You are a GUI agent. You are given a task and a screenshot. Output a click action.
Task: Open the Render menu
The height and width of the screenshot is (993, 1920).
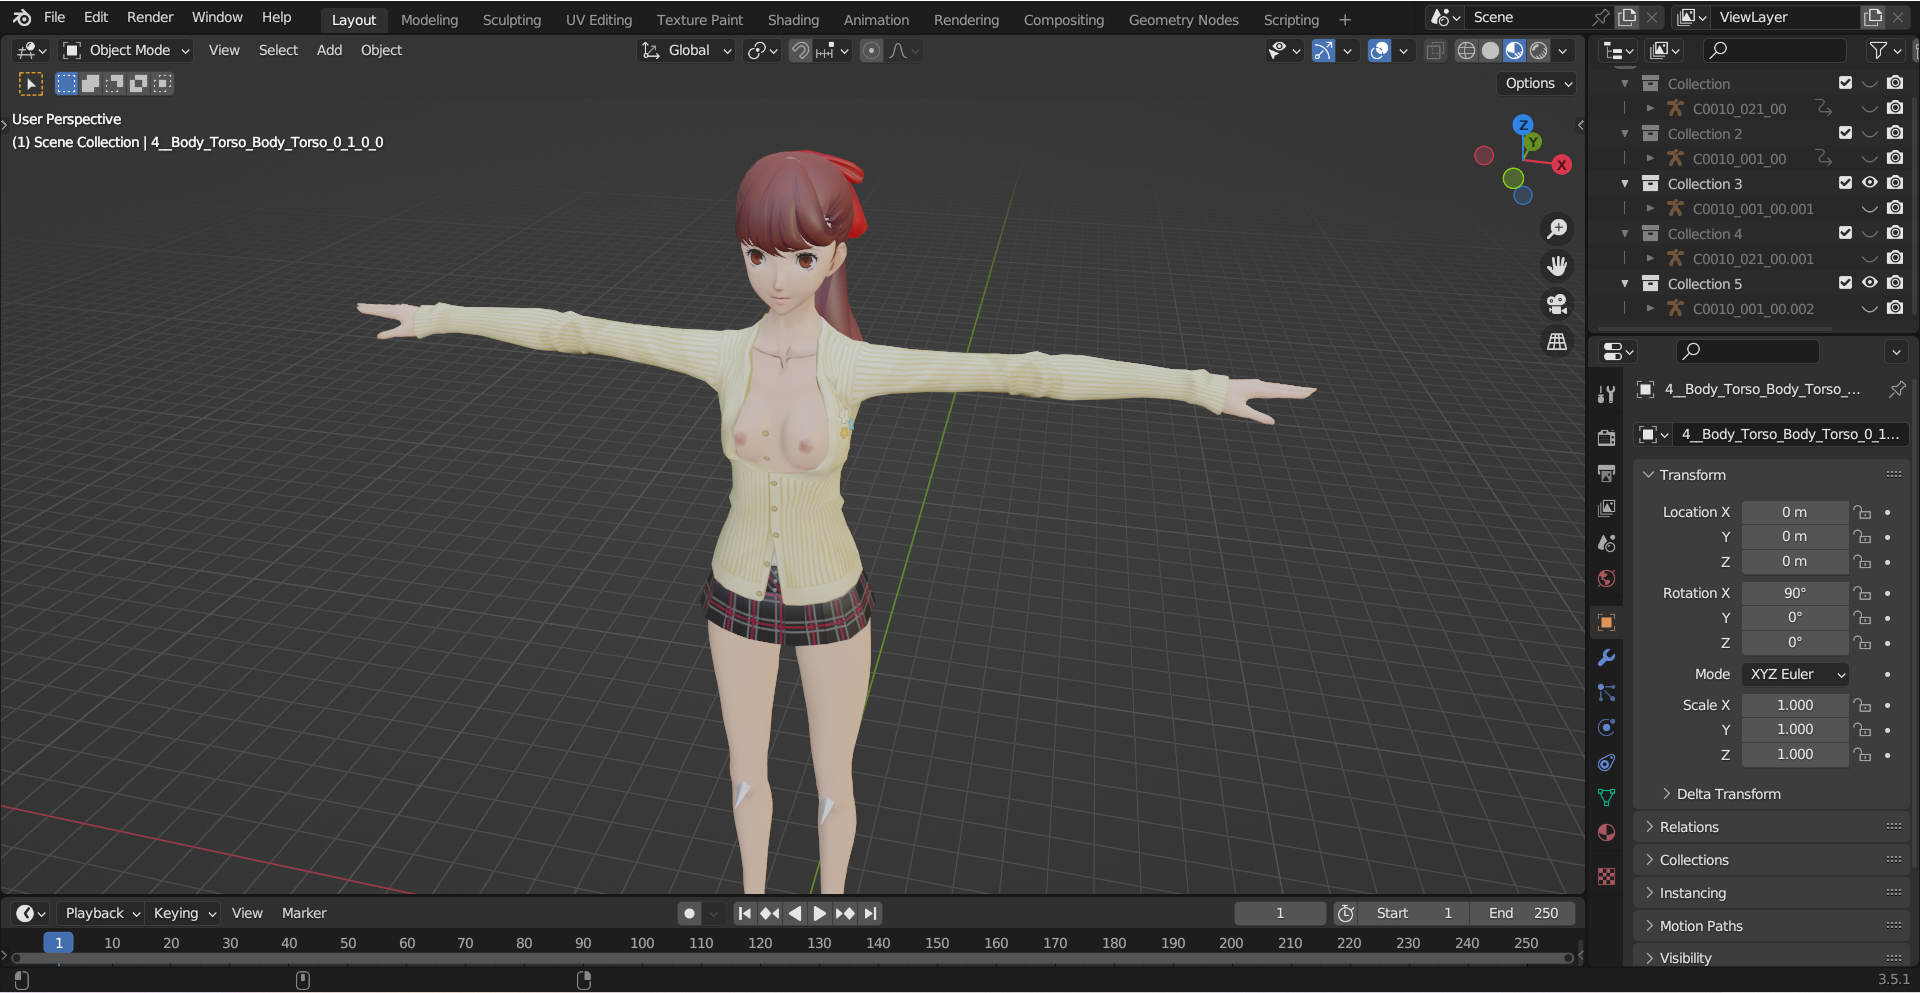150,18
